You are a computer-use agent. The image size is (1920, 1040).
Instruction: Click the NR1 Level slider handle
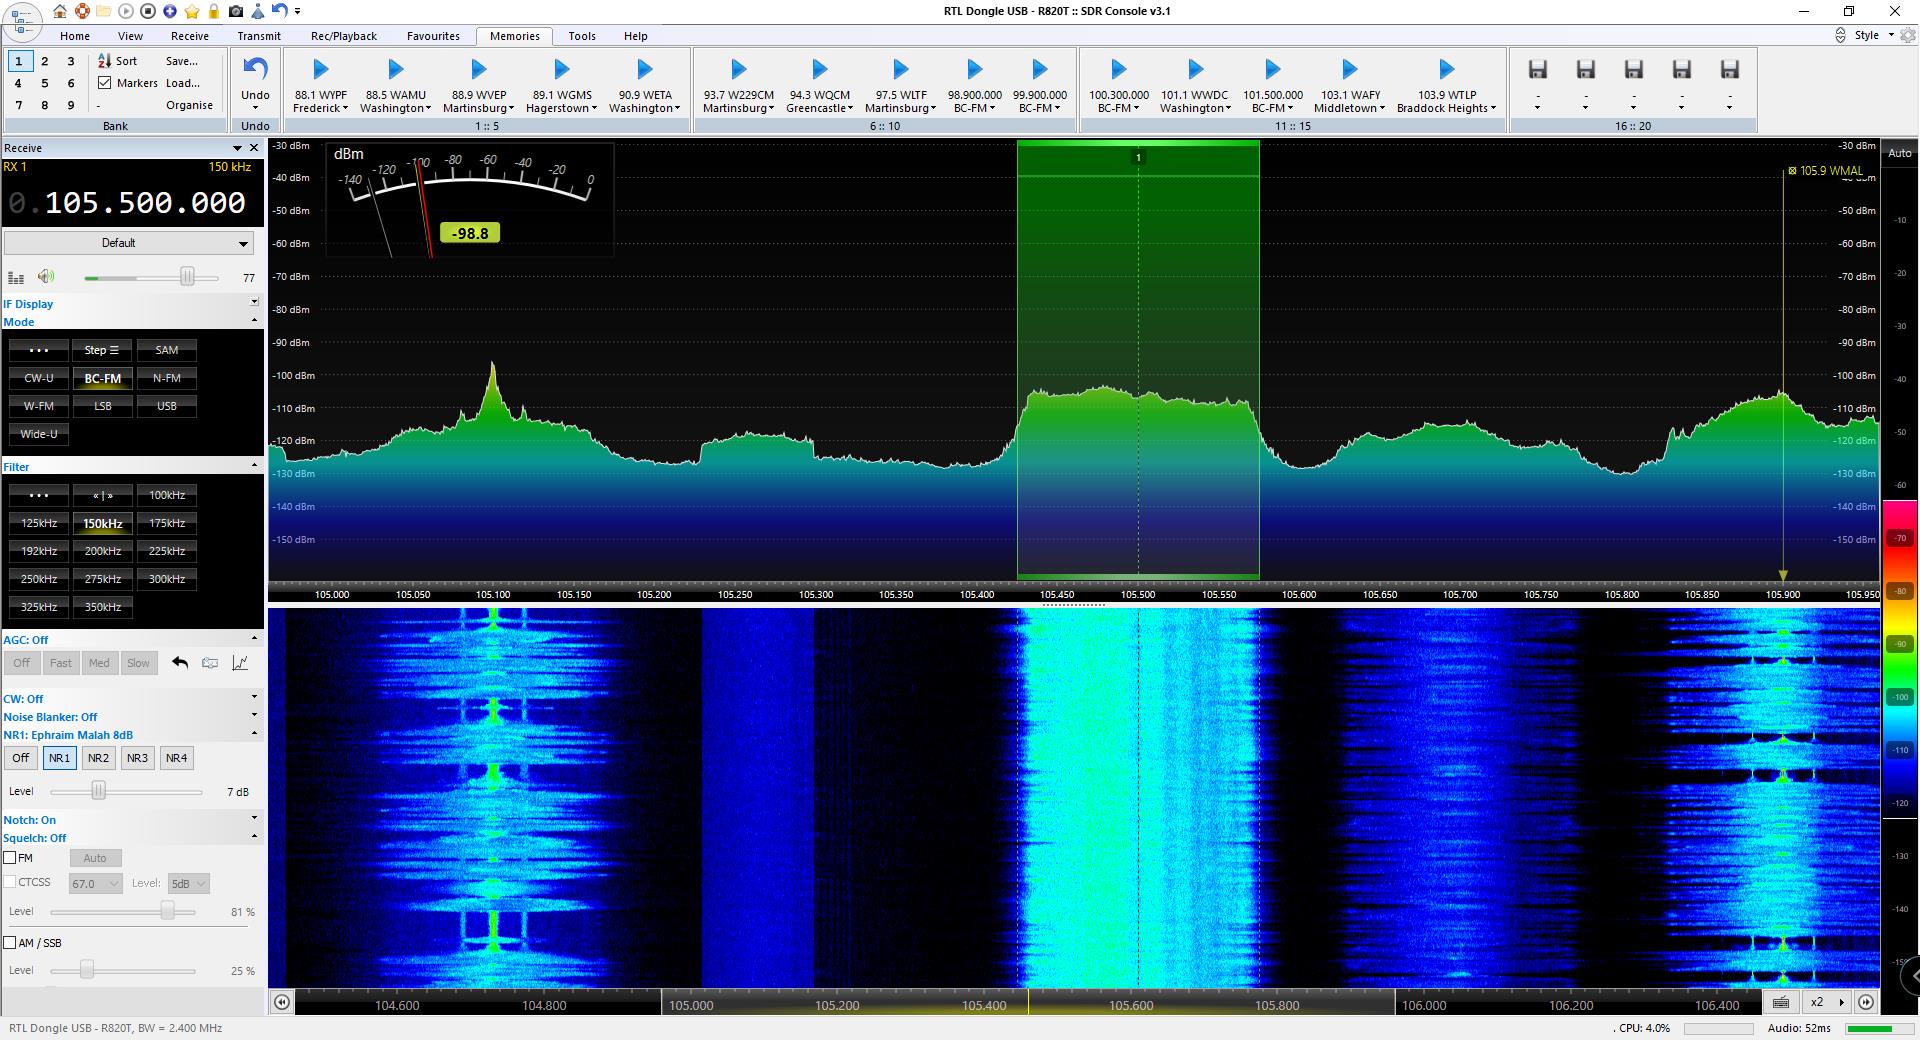pos(98,791)
